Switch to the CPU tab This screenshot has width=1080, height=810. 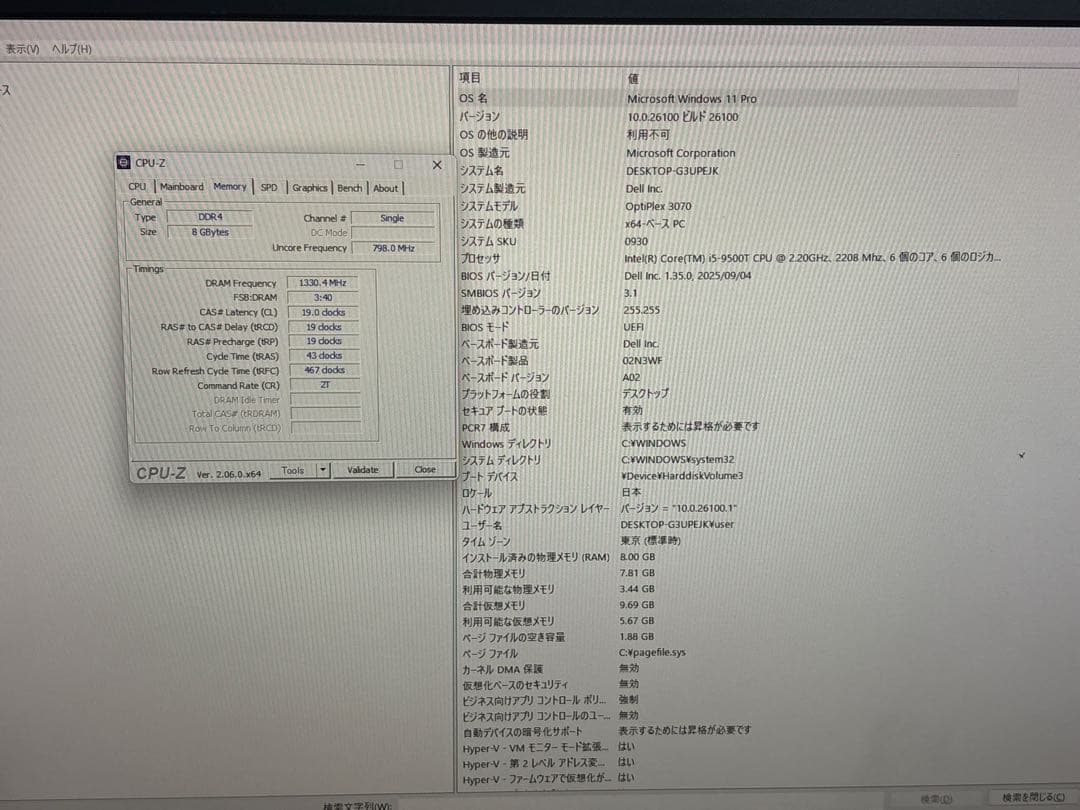point(137,187)
